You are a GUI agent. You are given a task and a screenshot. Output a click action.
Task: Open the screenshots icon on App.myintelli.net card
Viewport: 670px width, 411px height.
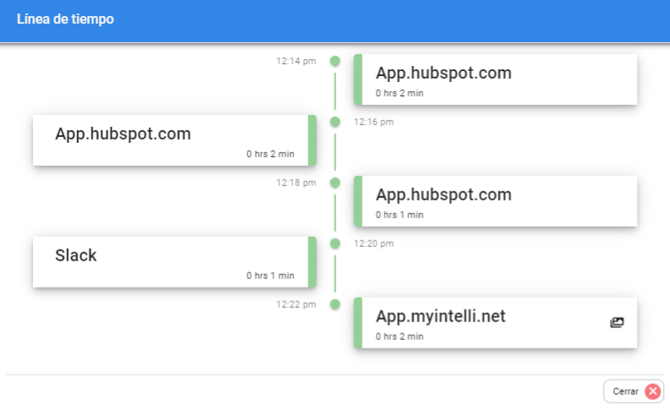[x=617, y=322]
